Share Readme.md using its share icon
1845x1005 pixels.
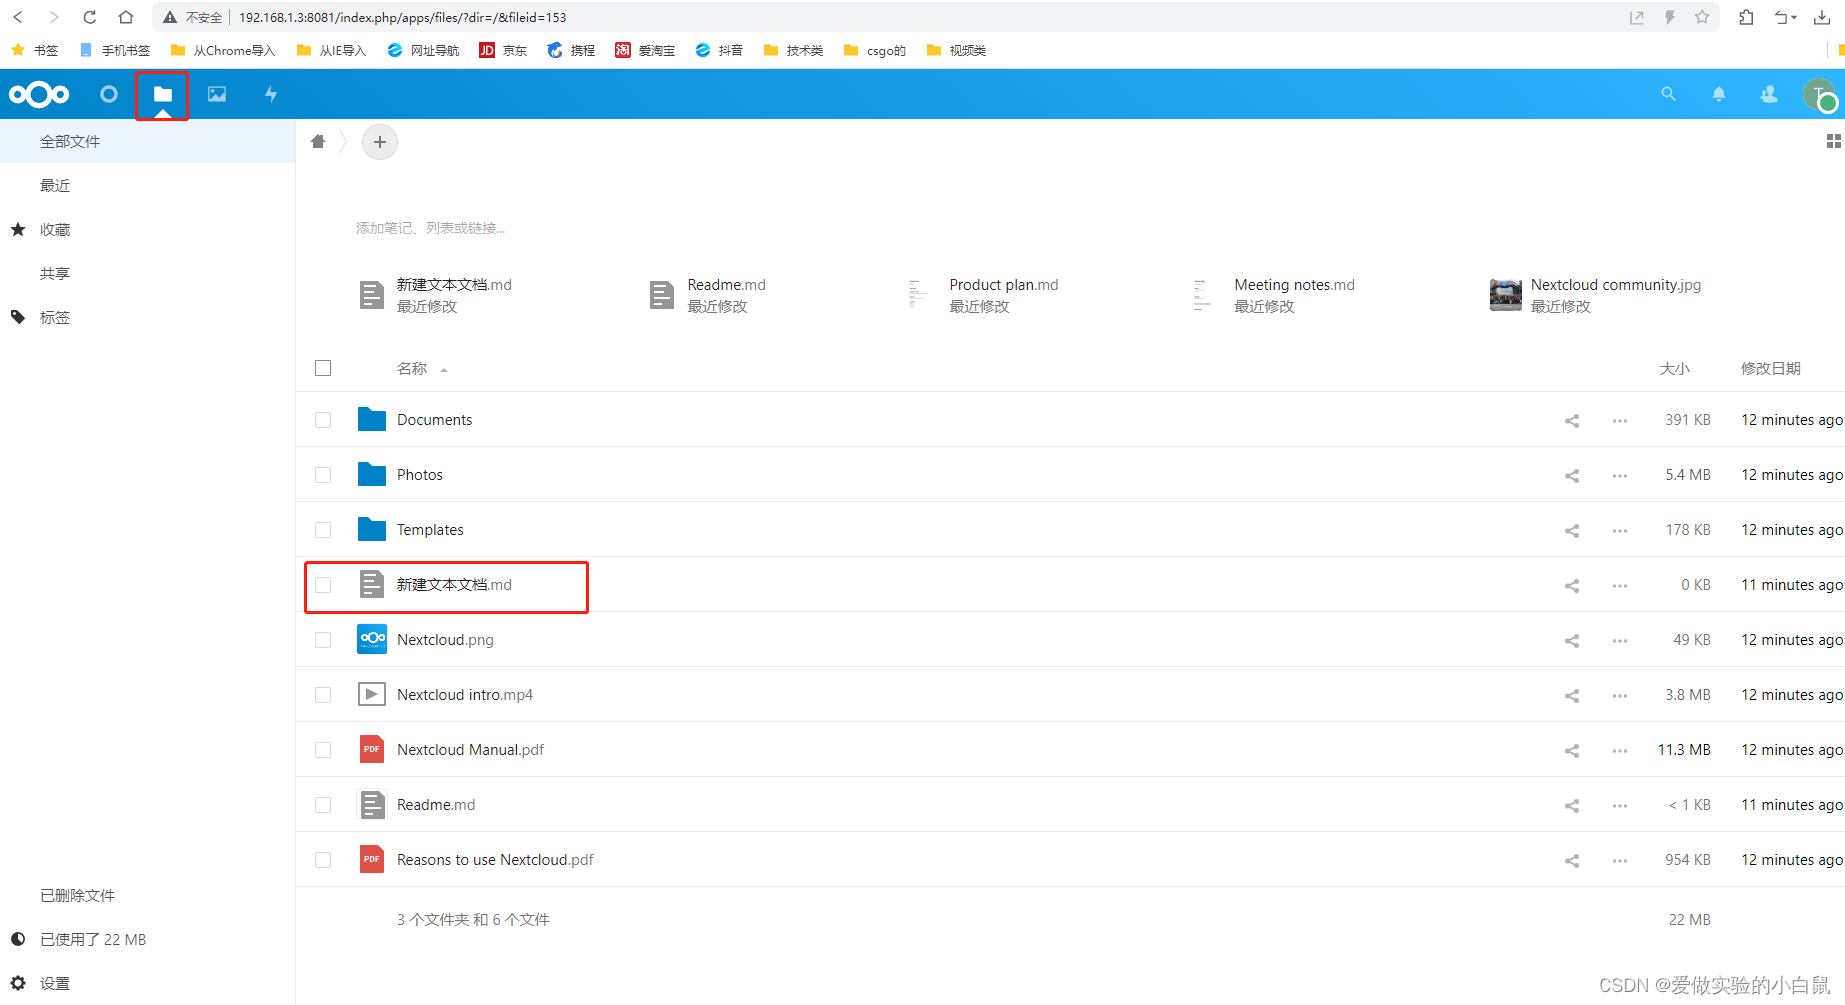click(1572, 806)
